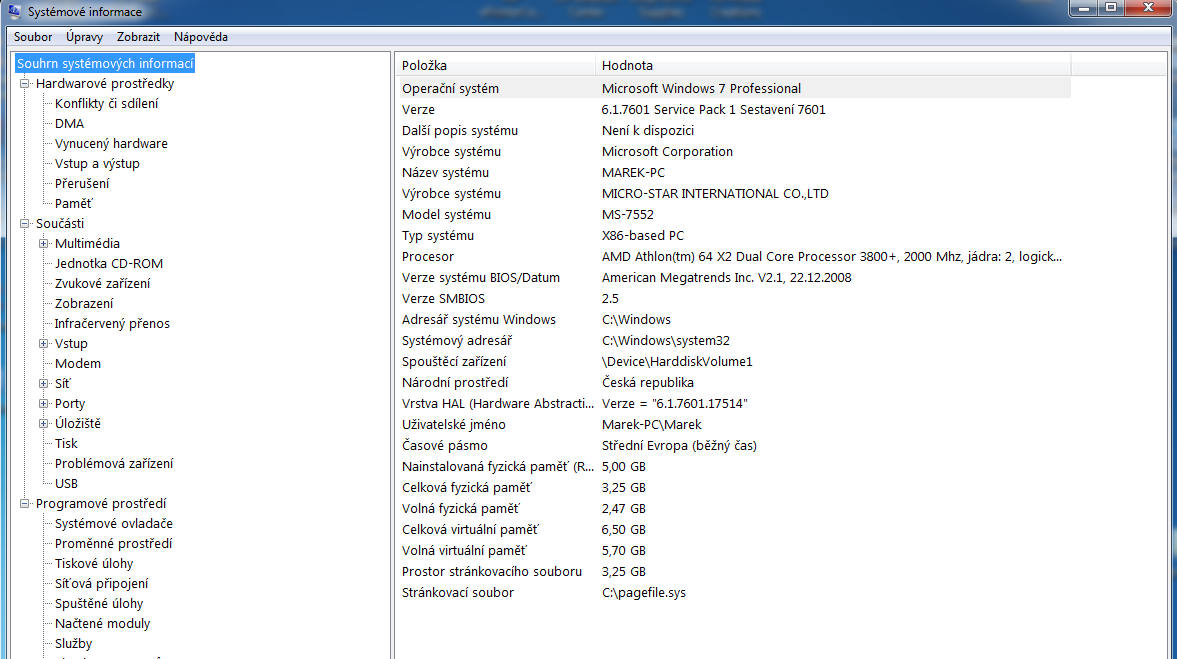Click the Česká republika value
1177x659 pixels.
click(648, 383)
